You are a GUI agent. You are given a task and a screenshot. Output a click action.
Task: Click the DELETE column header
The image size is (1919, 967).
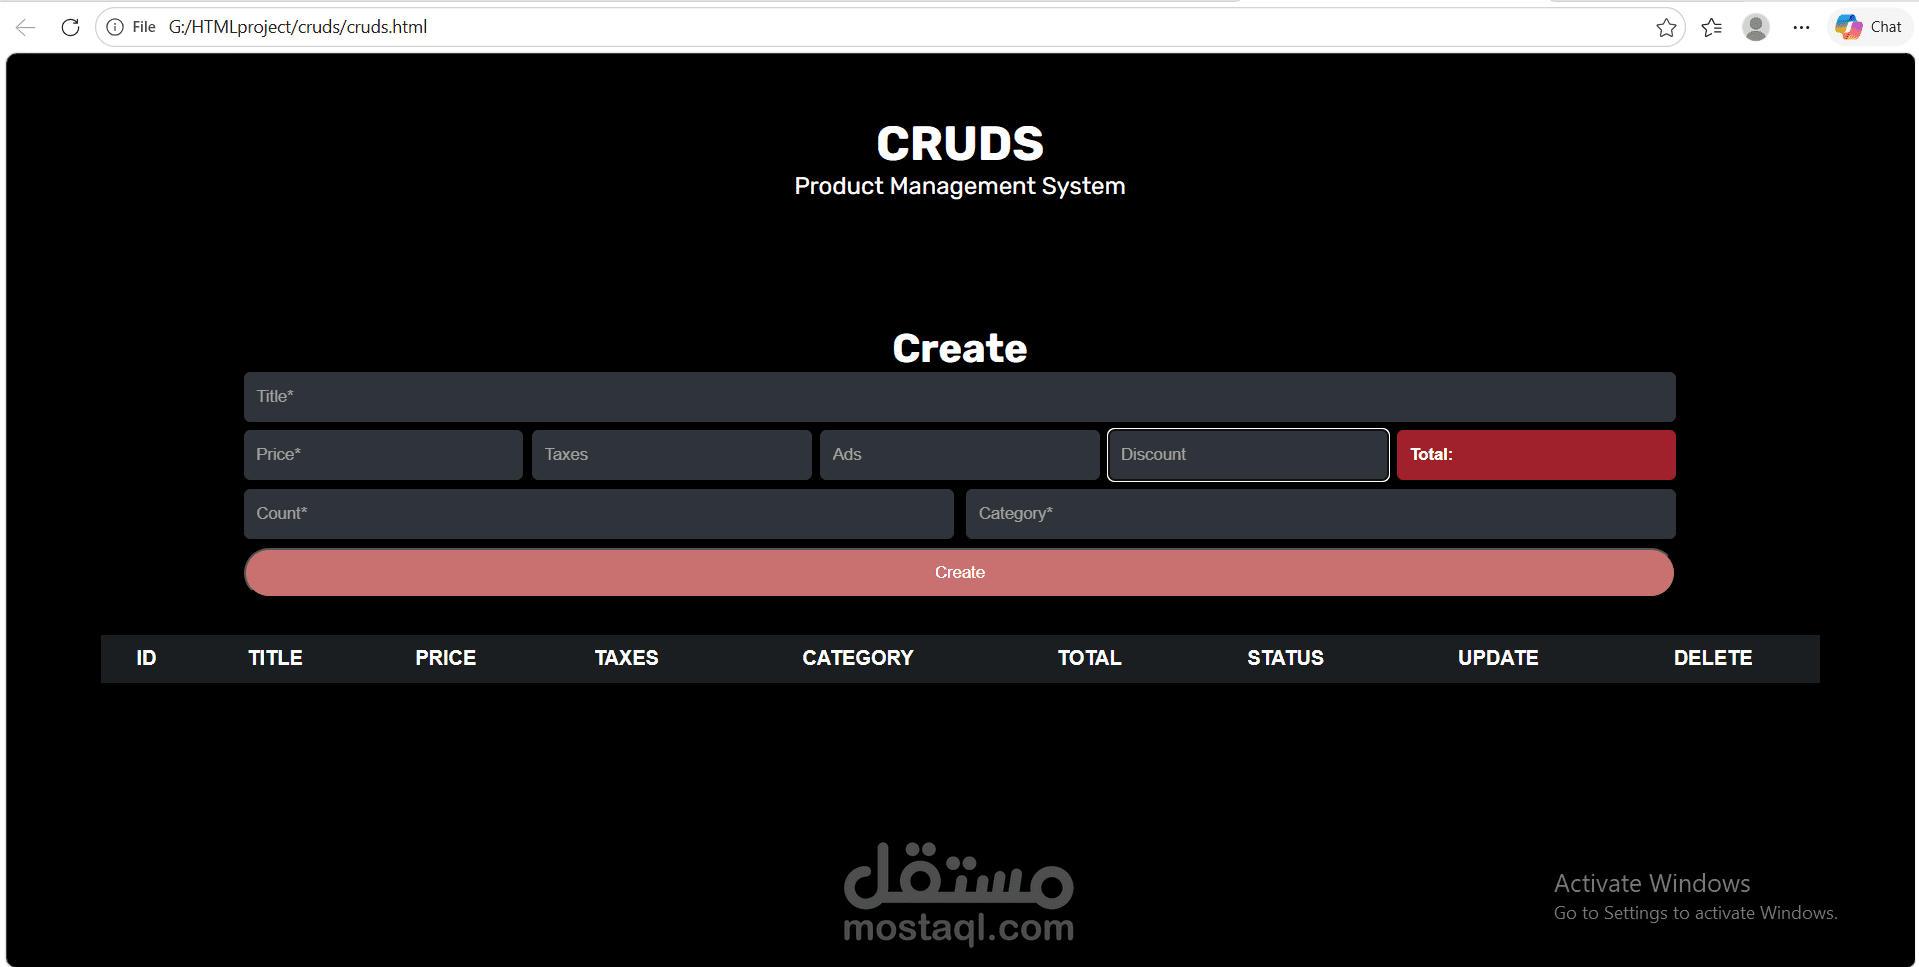(1713, 658)
